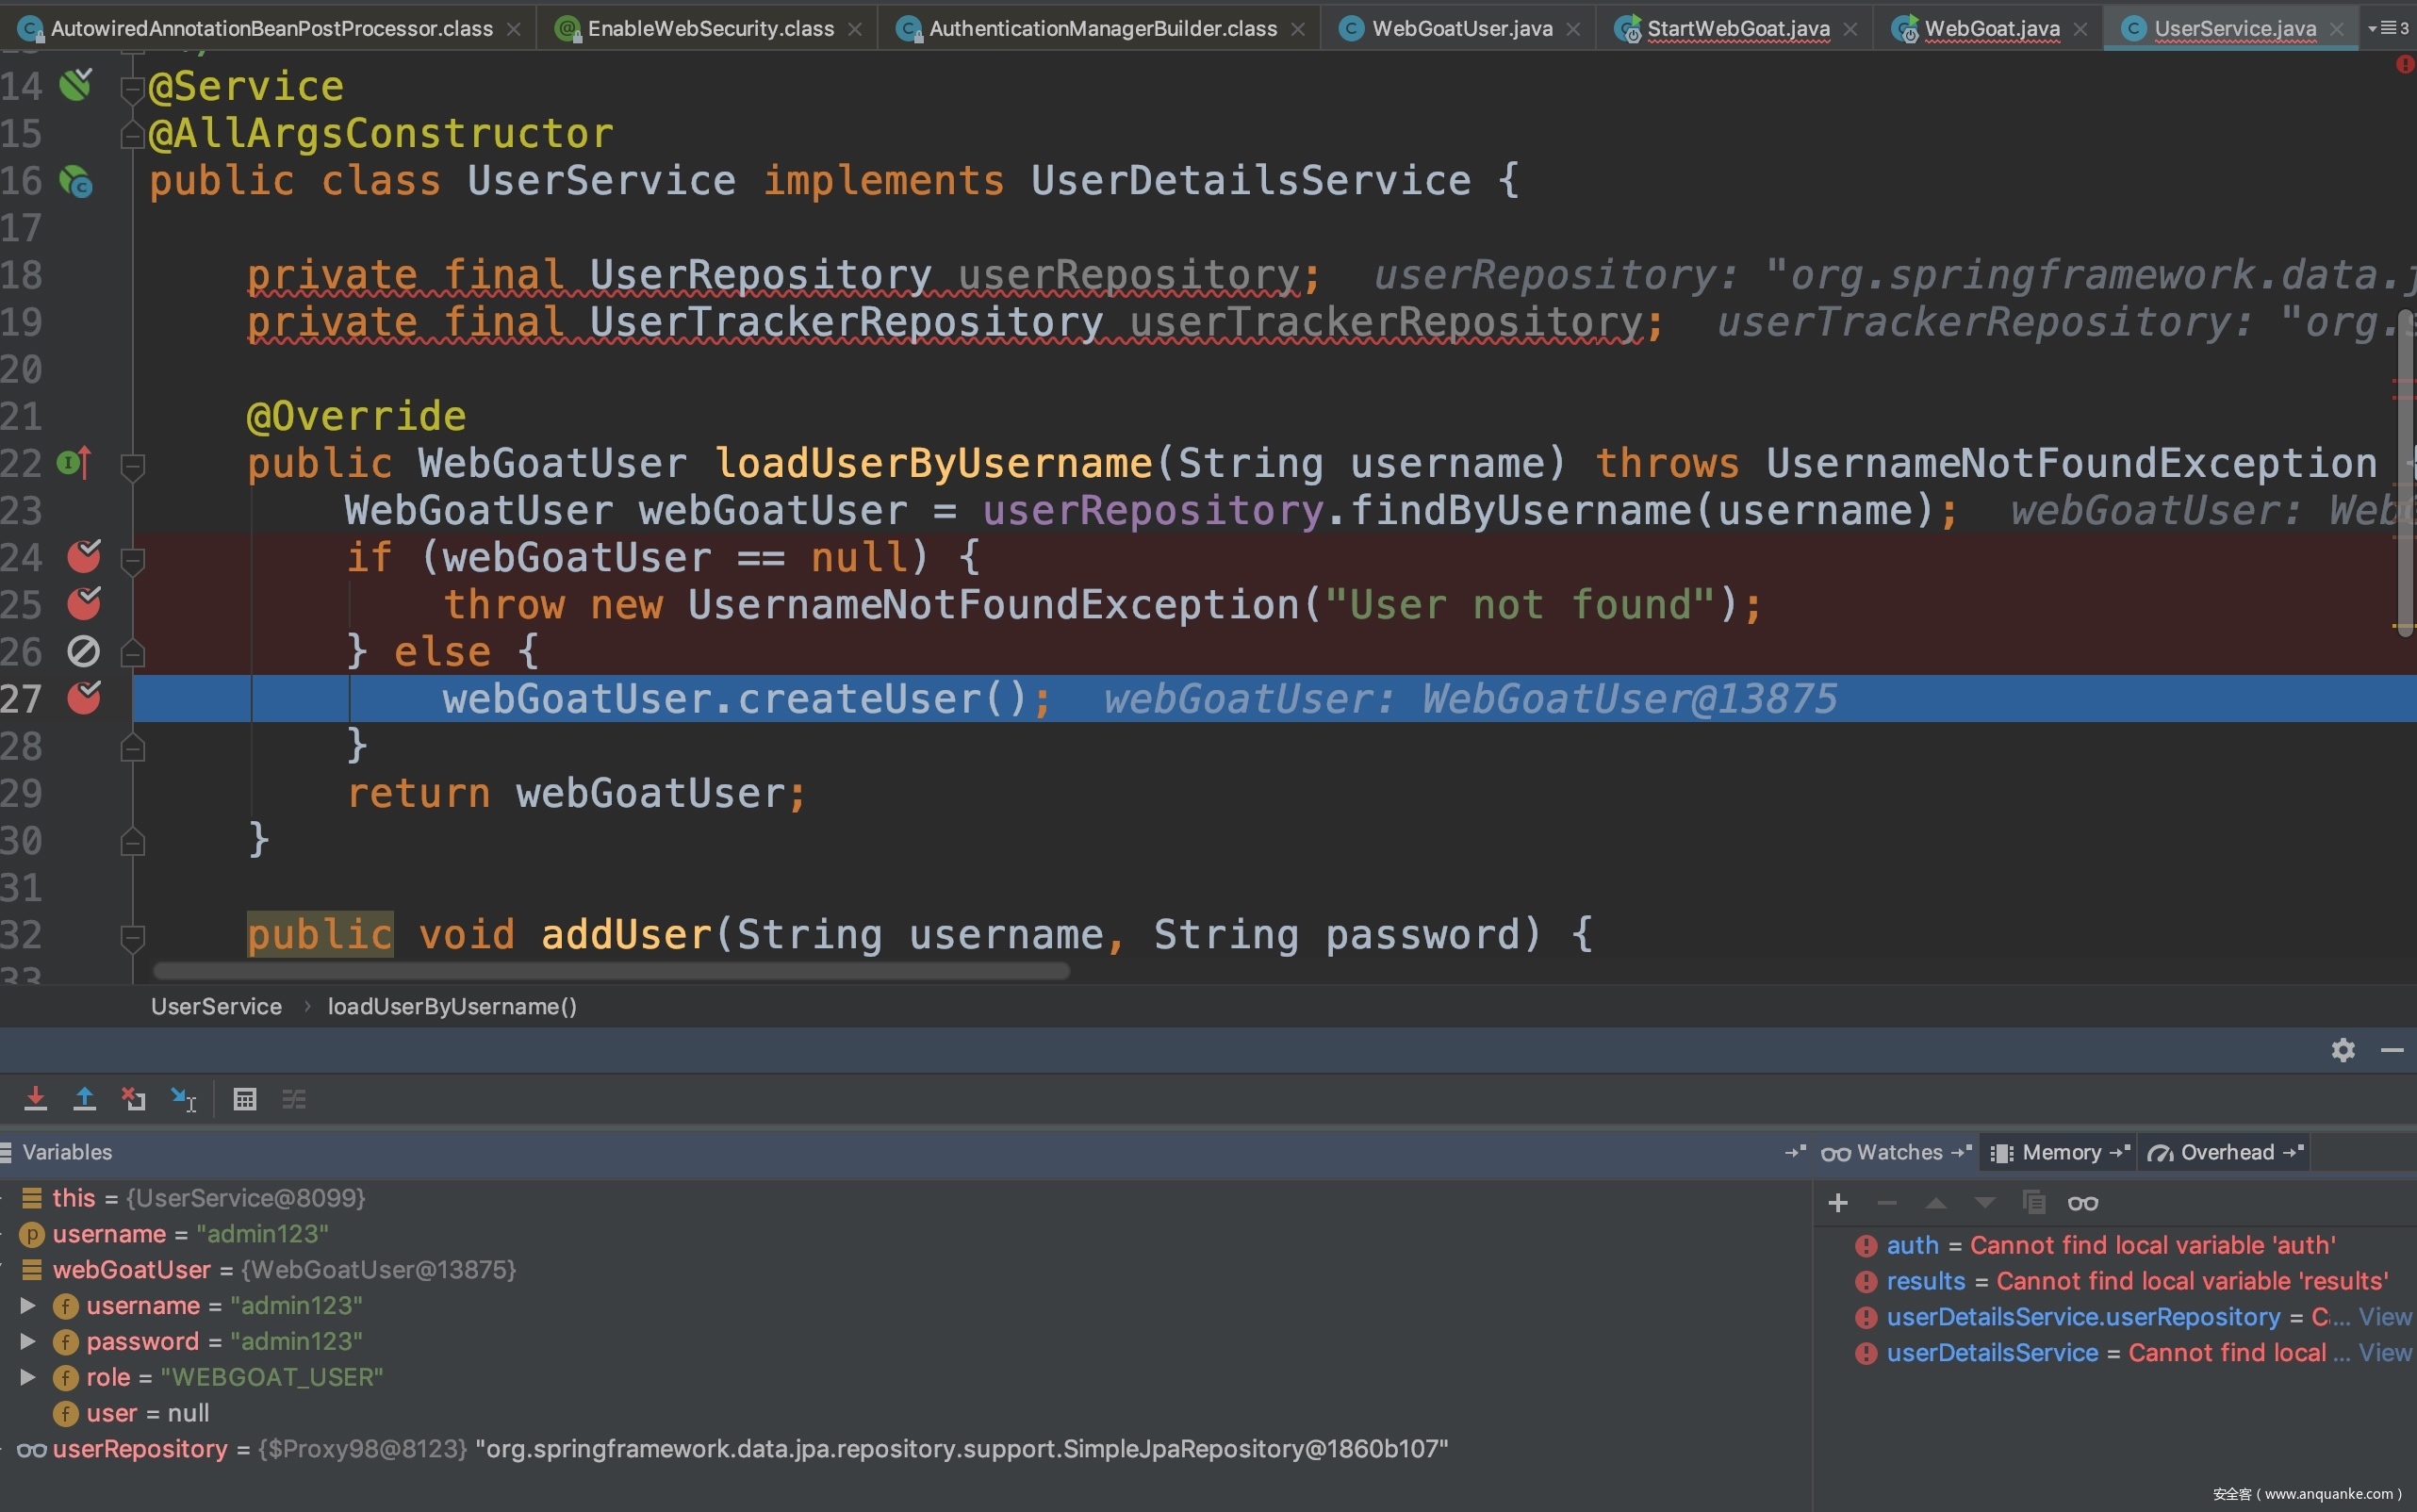Click the Trace Current Stream Chain icon
The width and height of the screenshot is (2417, 1512).
[x=294, y=1099]
